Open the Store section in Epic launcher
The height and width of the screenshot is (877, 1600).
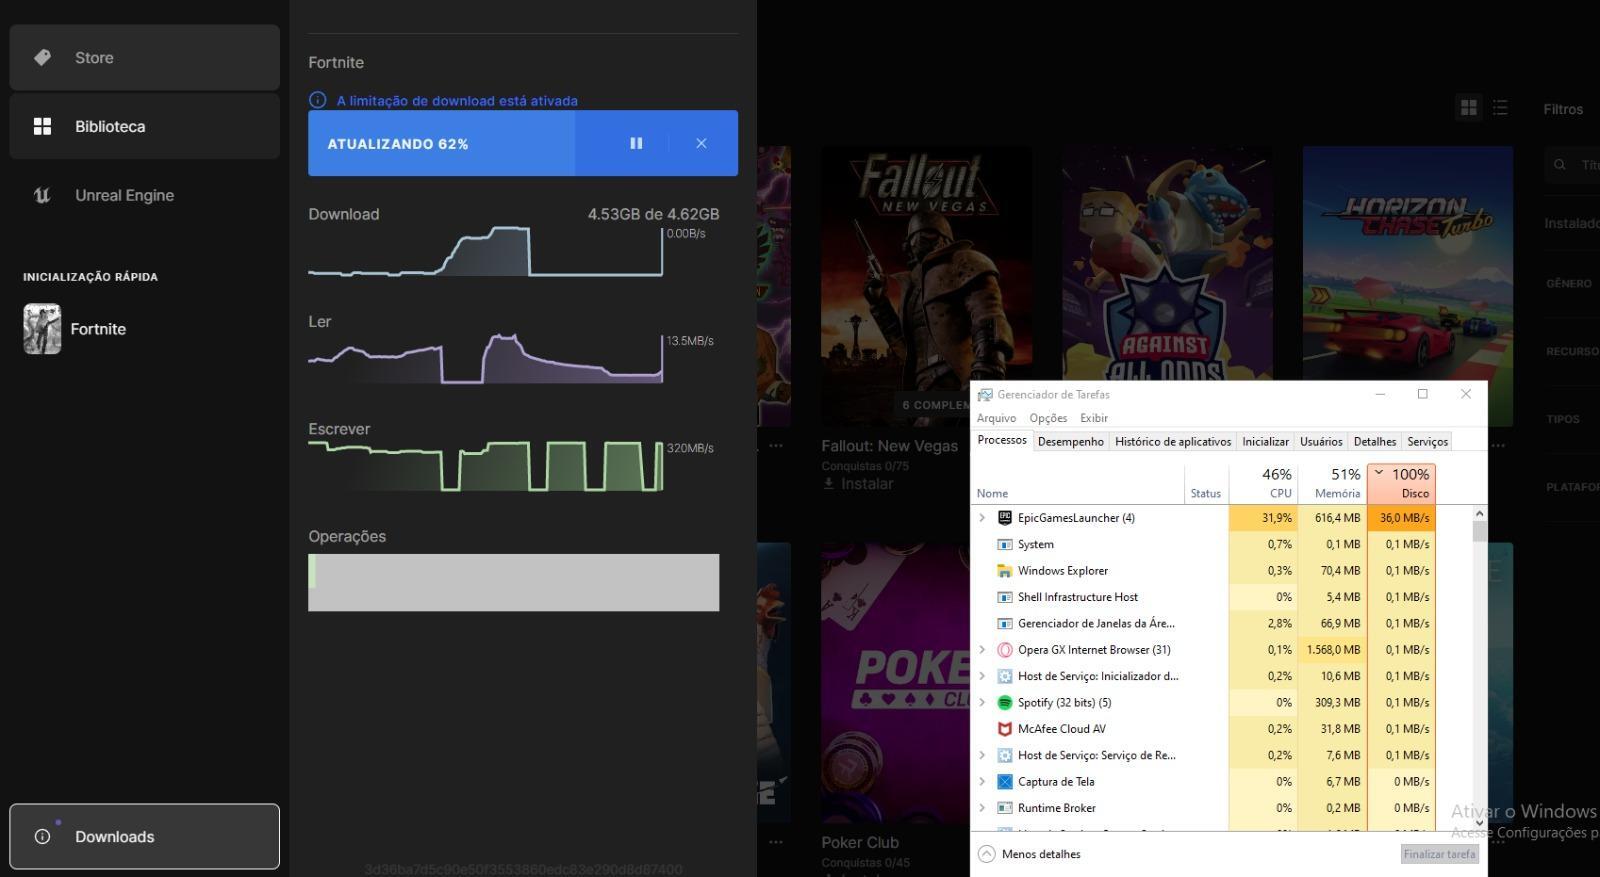pos(144,58)
